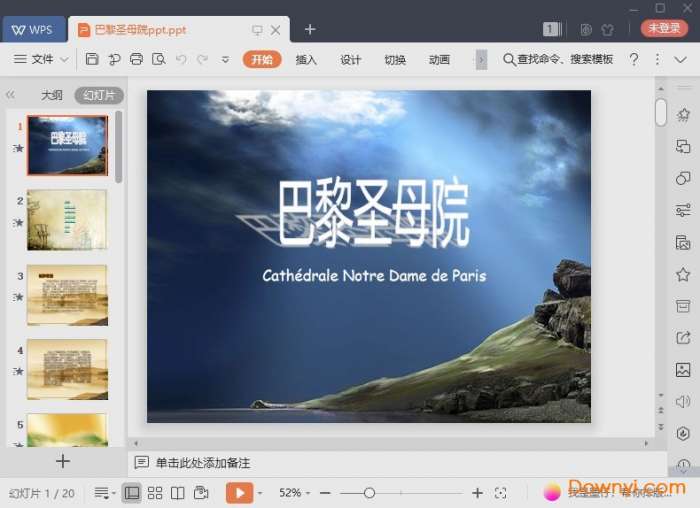Switch panel to 大纲 outline view
Image resolution: width=700 pixels, height=508 pixels.
tap(51, 96)
